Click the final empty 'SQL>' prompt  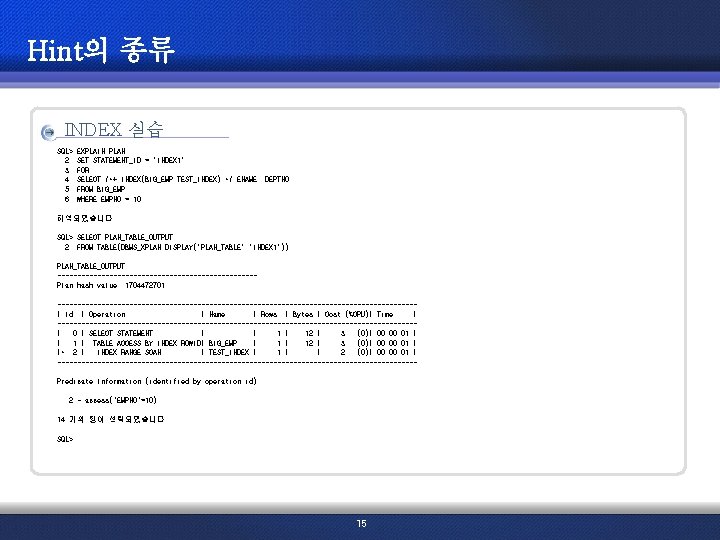[65, 439]
